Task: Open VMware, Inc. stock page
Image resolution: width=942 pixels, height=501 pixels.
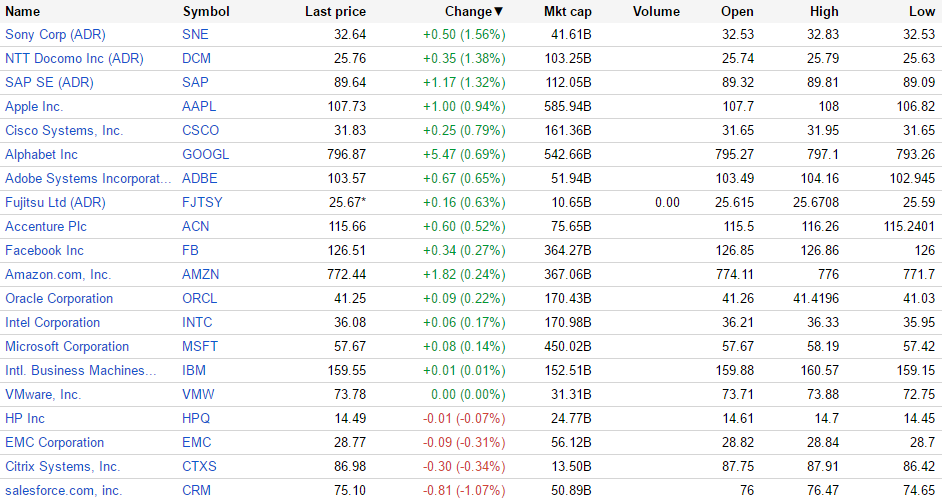Action: [x=43, y=394]
